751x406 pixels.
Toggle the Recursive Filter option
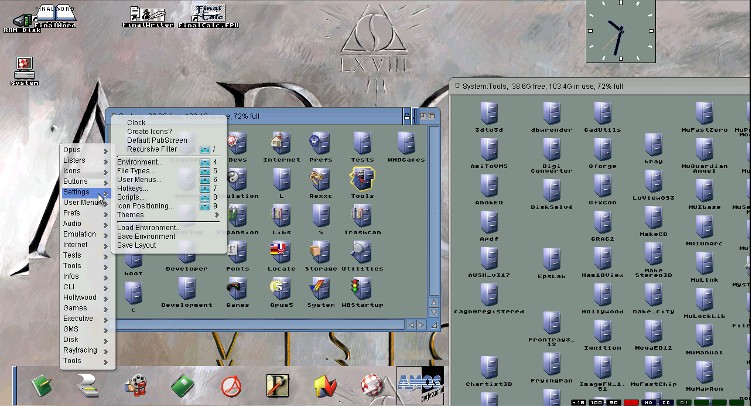(152, 149)
